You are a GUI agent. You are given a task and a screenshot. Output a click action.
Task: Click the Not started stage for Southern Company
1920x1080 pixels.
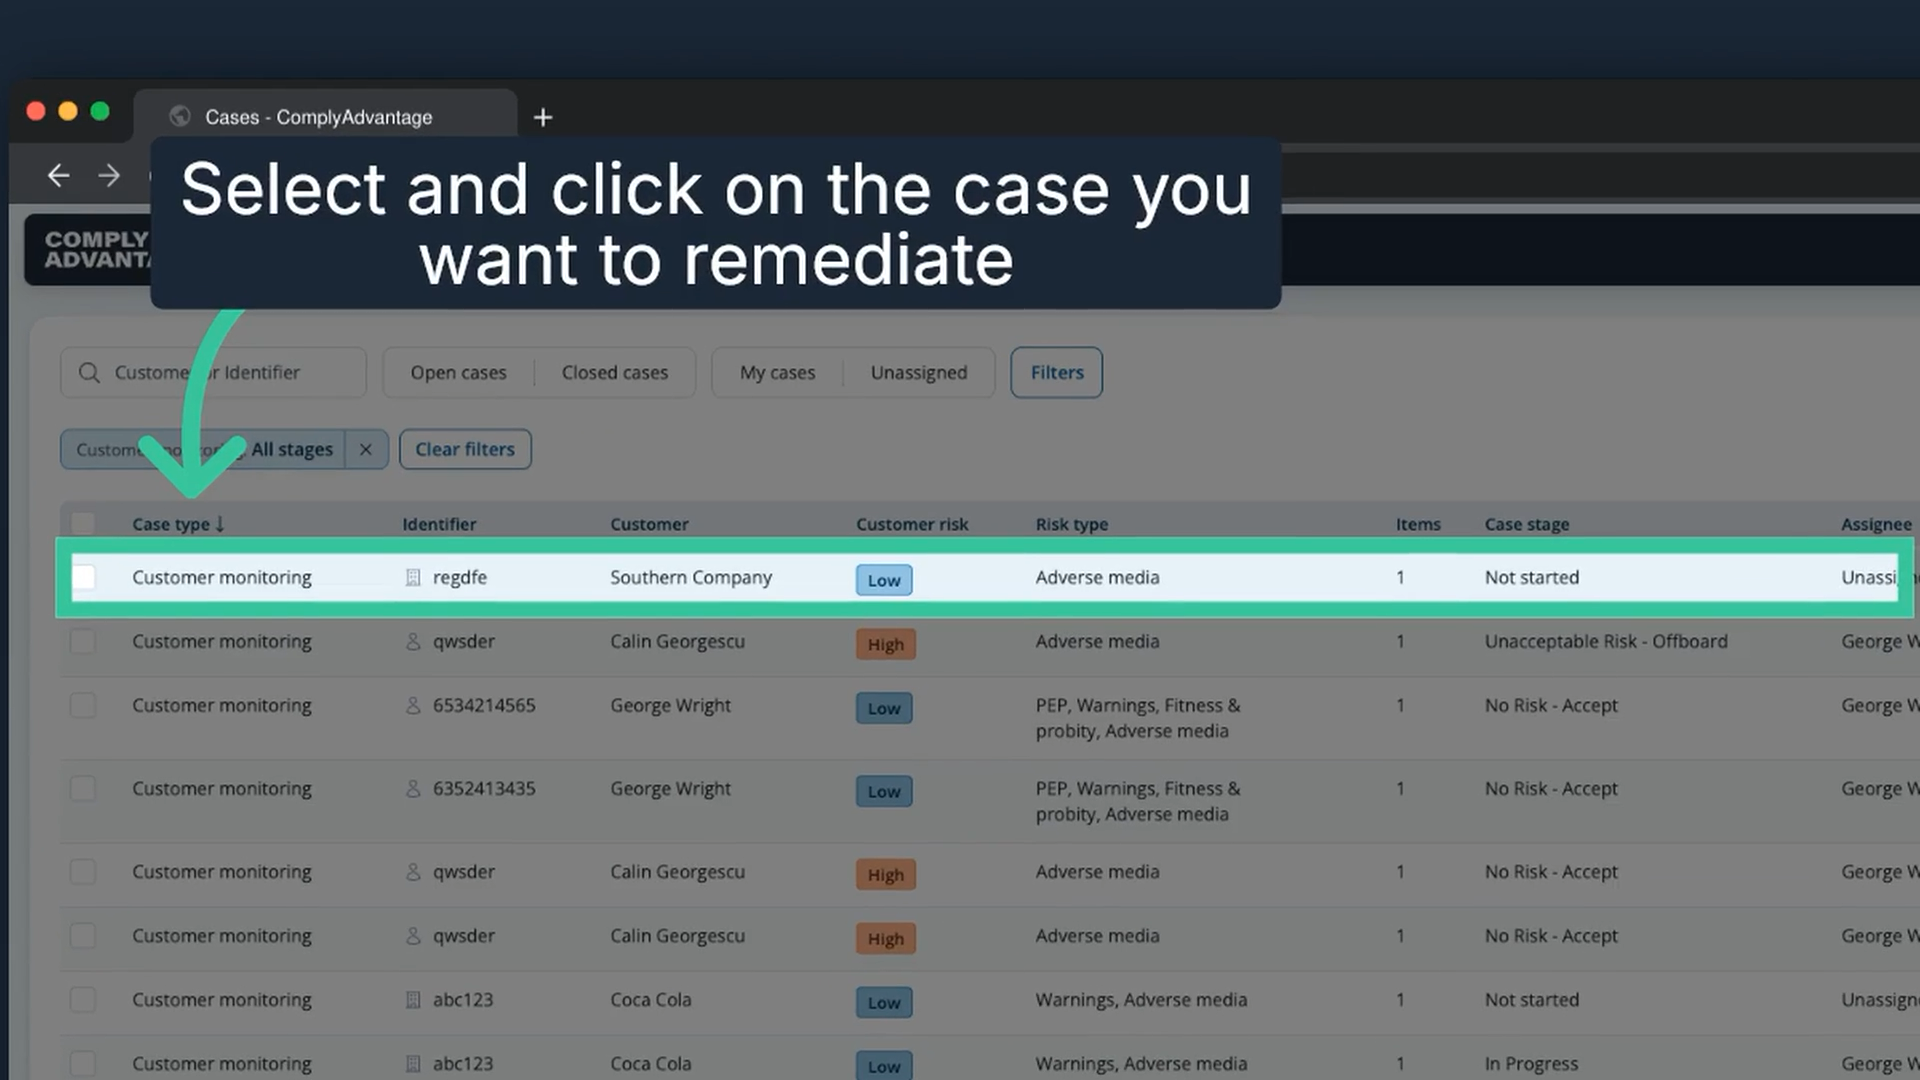point(1532,578)
